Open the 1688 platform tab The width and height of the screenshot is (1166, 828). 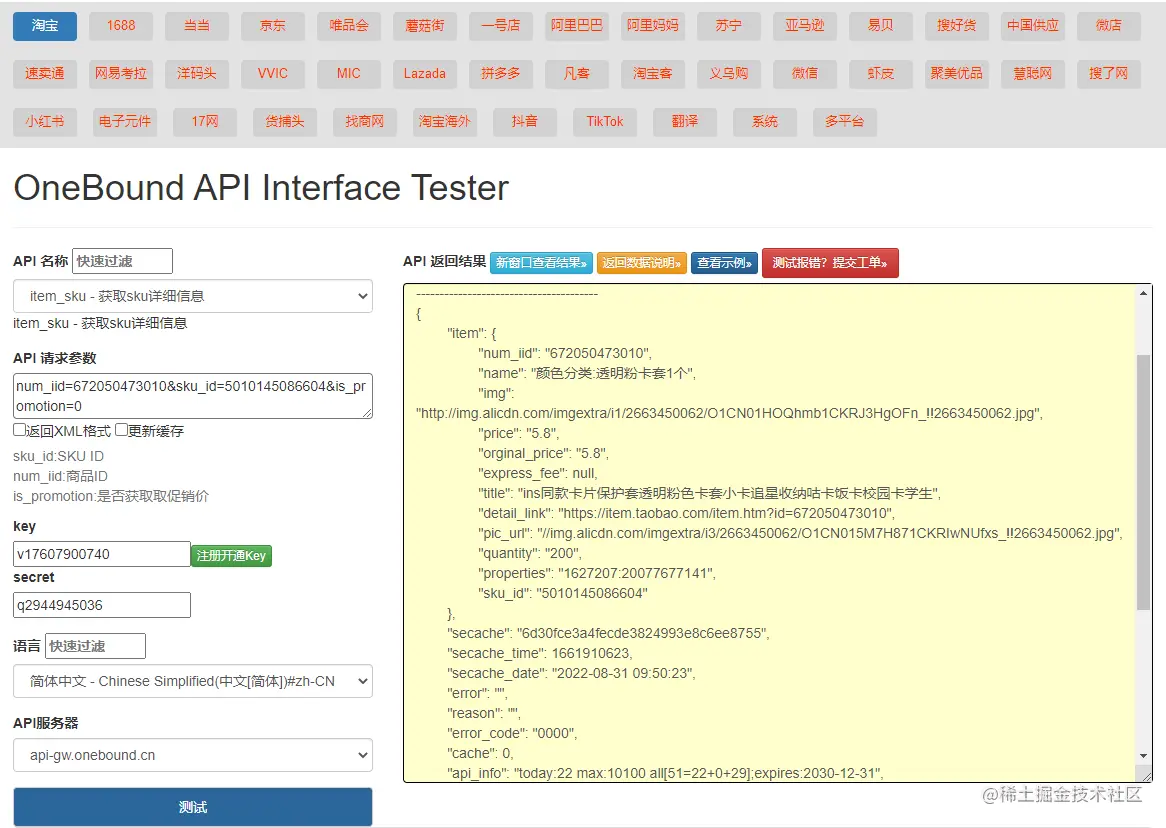point(120,26)
